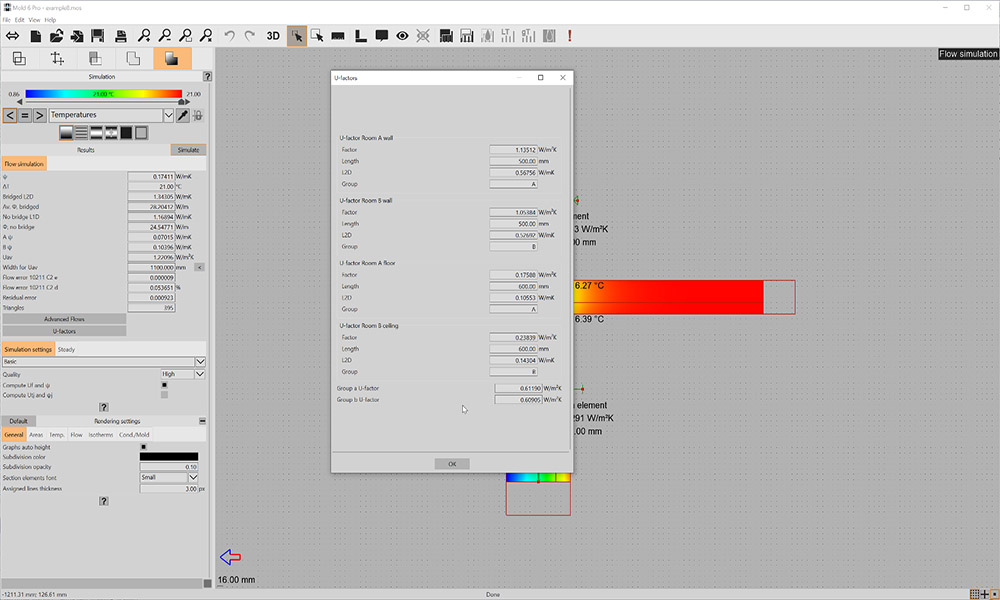
Task: Click the Simulate button
Action: (188, 150)
